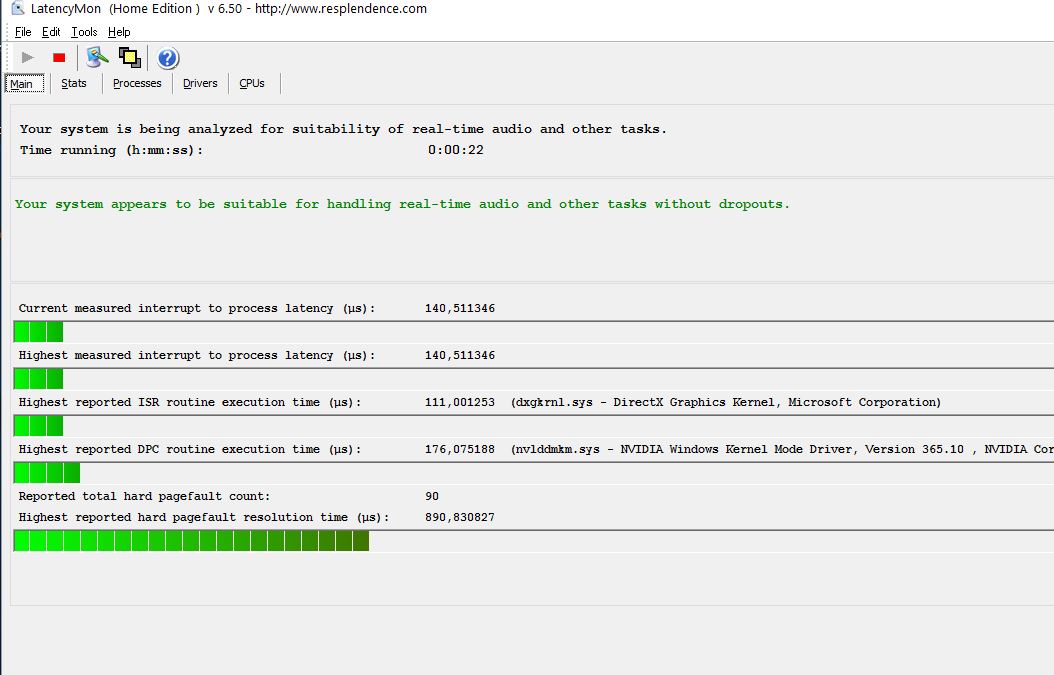Click the overlapping yellow windows toolbar icon

130,58
